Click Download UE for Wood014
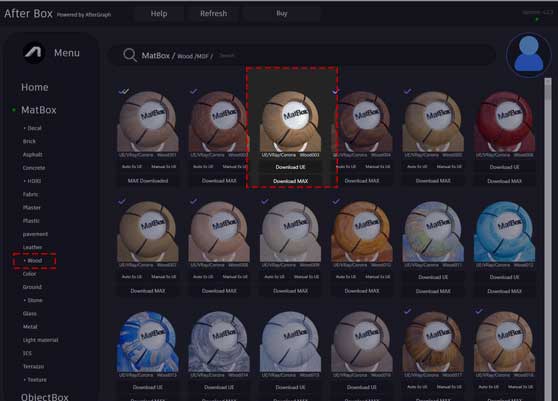The height and width of the screenshot is (401, 558). coord(219,387)
